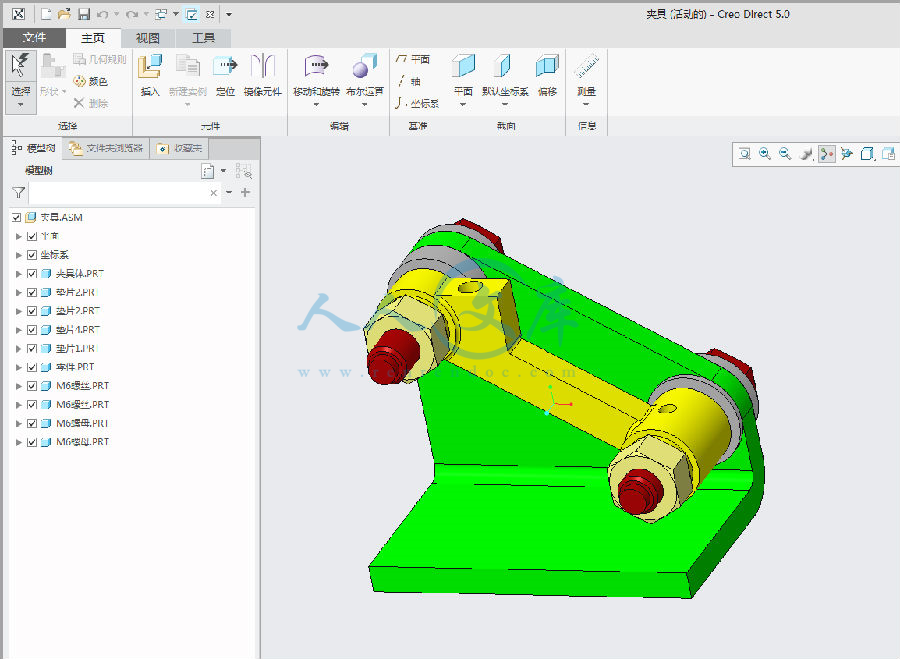Viewport: 900px width, 659px height.
Task: Open a file with the folder icon
Action: pyautogui.click(x=64, y=14)
